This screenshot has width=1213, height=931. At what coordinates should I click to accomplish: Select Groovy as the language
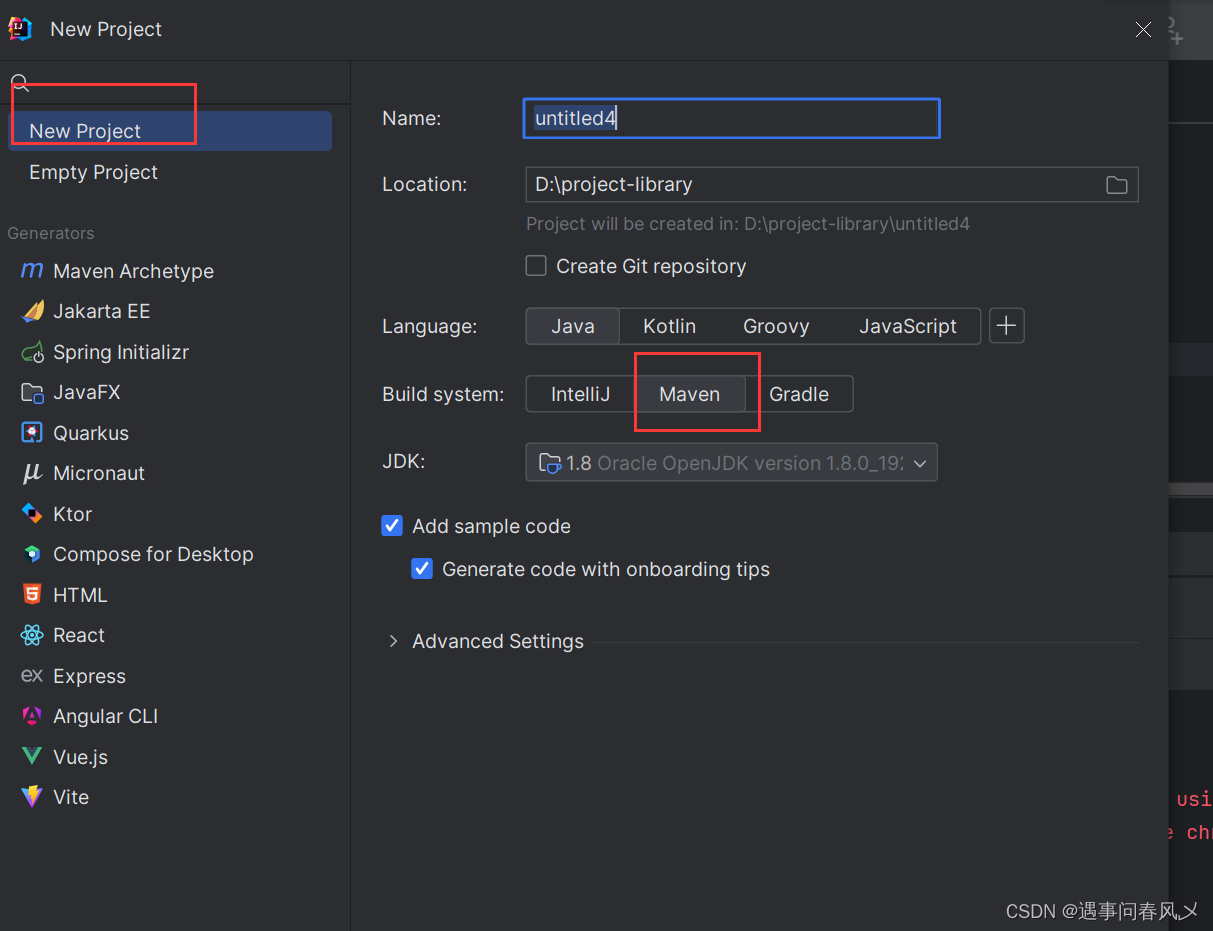(x=776, y=326)
